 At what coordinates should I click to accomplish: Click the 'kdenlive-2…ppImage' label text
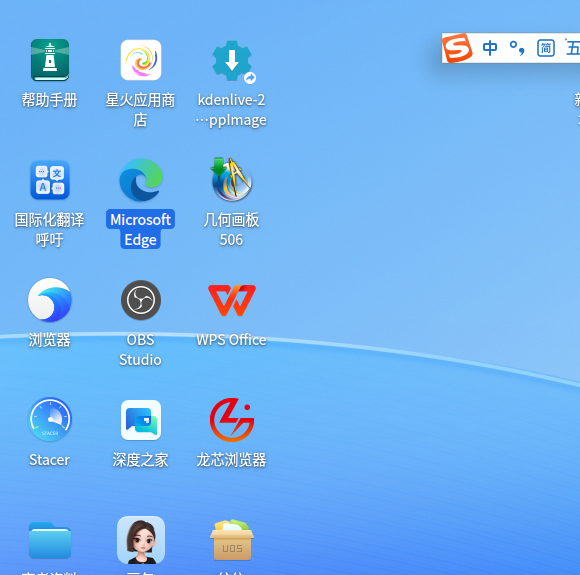point(231,110)
